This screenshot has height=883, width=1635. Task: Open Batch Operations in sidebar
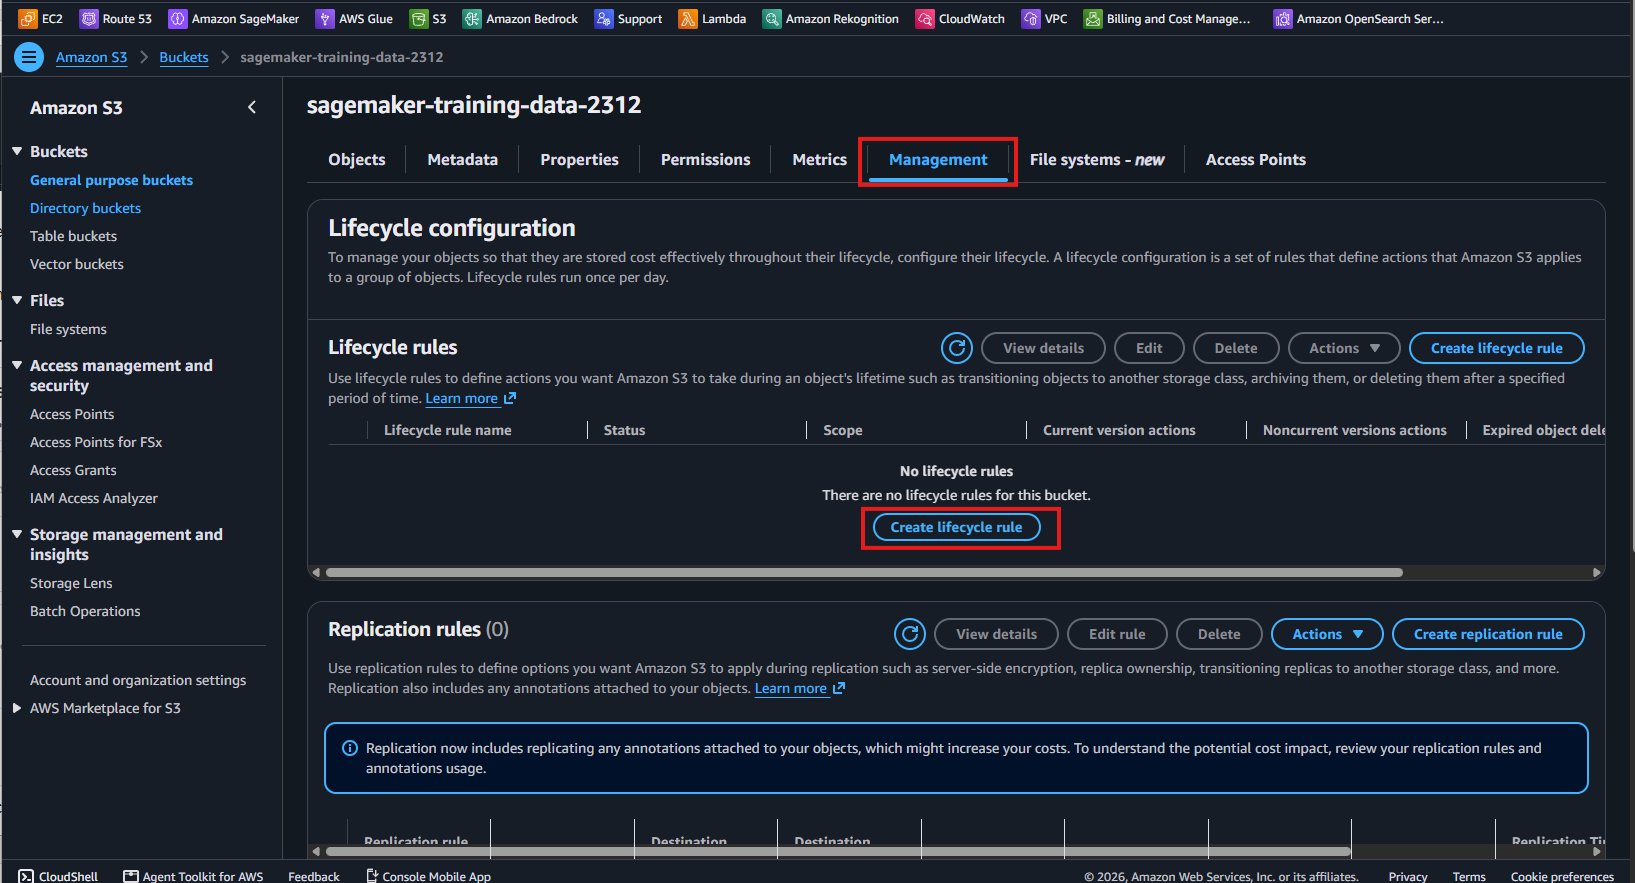(x=85, y=611)
